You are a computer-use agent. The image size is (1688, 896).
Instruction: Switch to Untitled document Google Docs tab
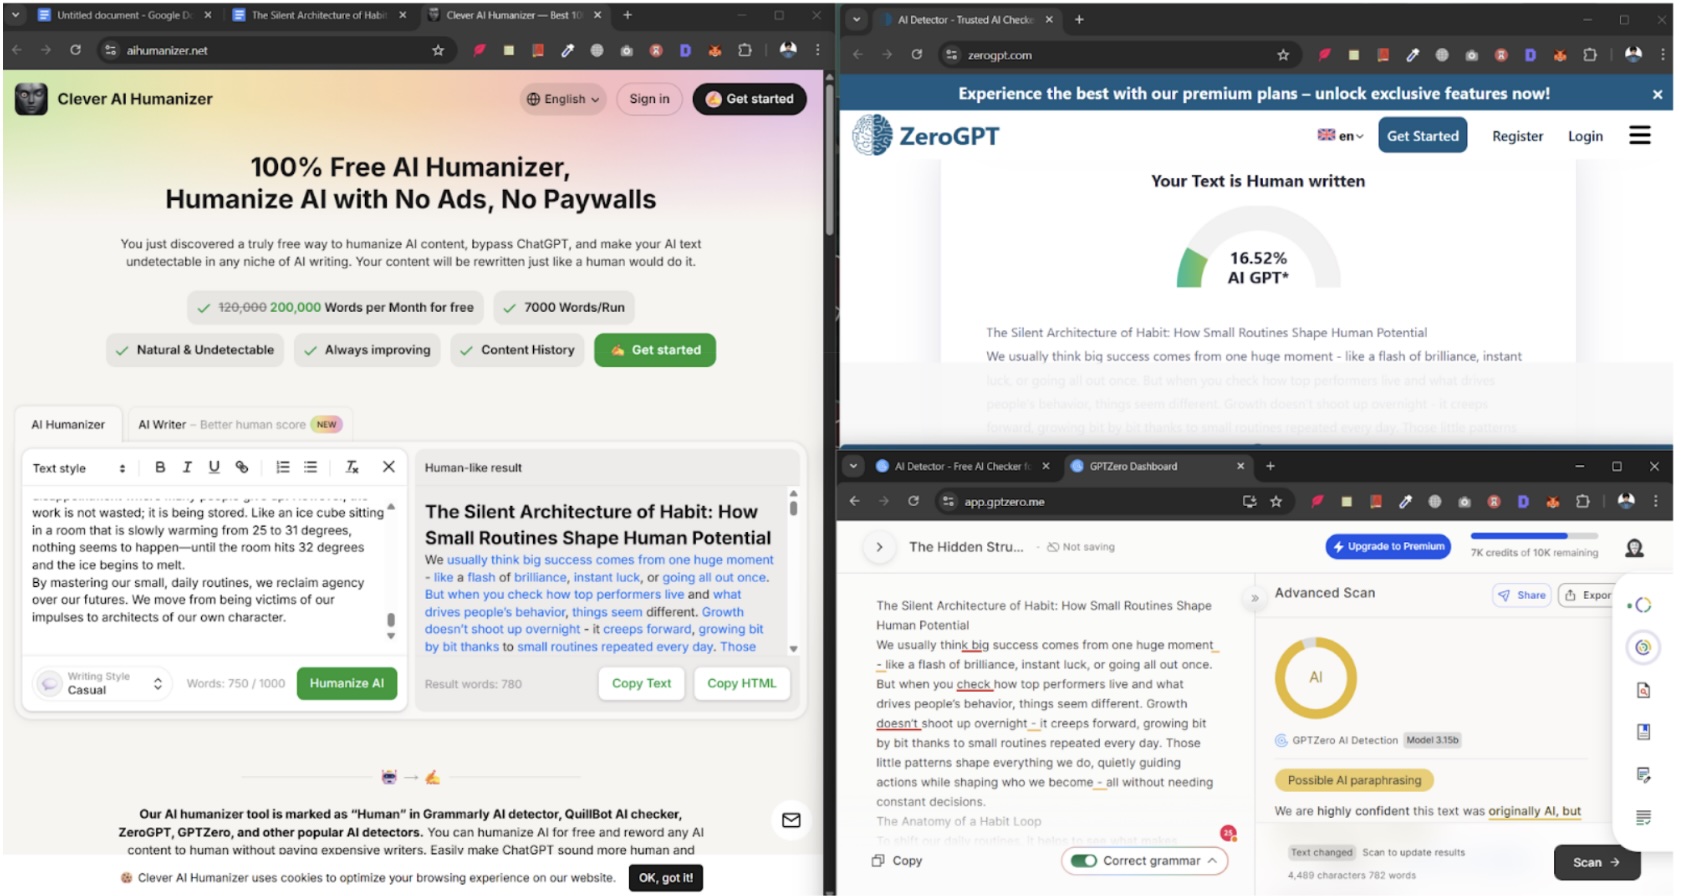click(125, 15)
